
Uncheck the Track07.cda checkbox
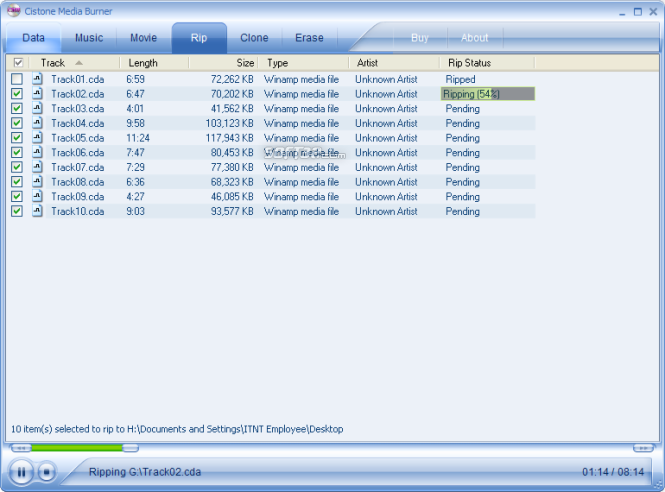[x=17, y=167]
